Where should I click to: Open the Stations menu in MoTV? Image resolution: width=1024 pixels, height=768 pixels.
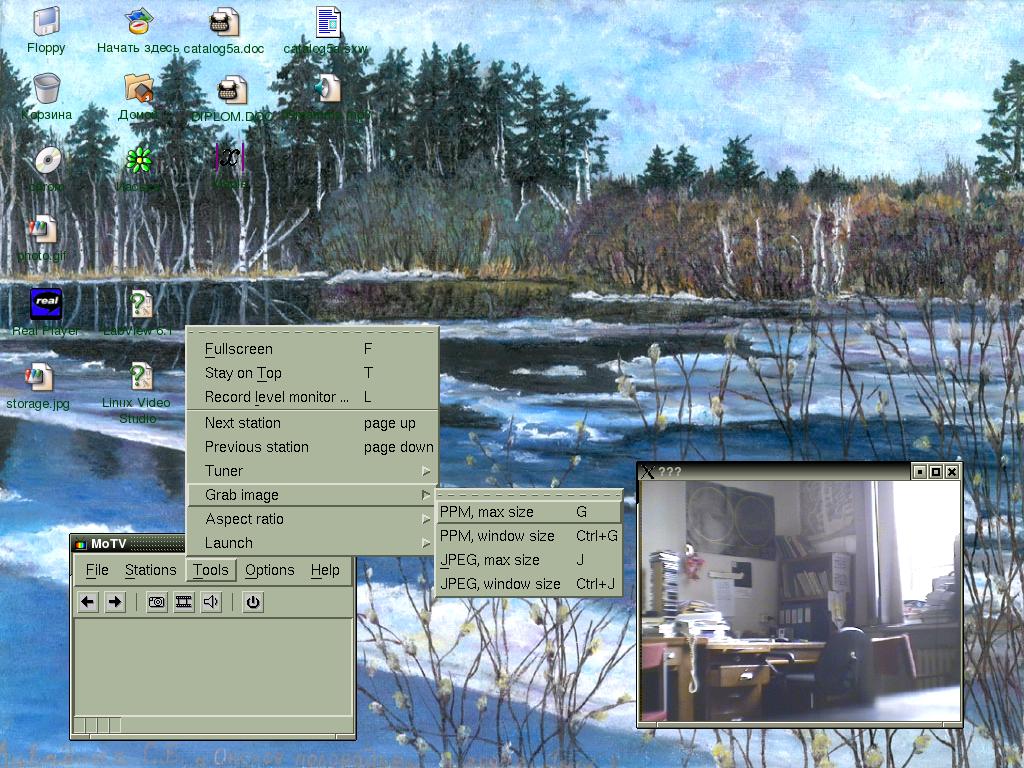pos(150,570)
